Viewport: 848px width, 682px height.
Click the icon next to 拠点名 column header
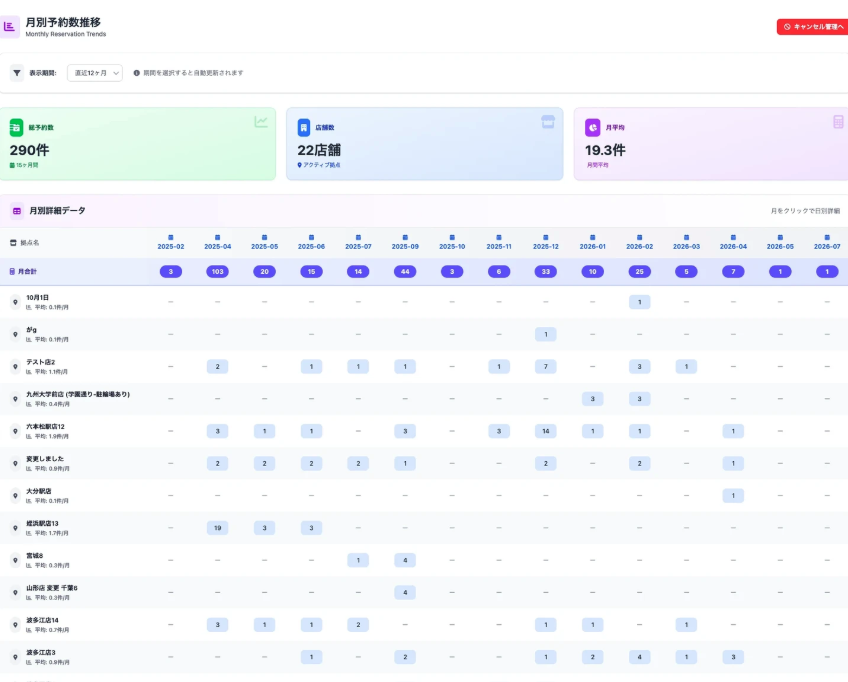point(14,243)
